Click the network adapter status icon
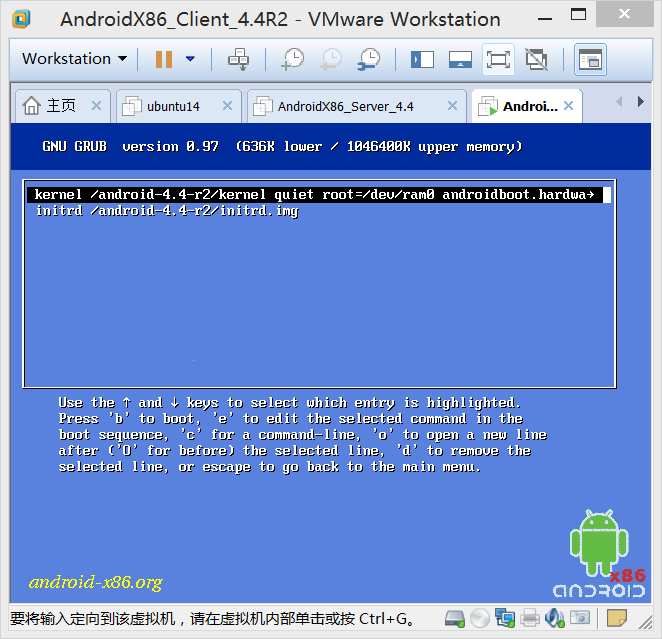Screen dimensions: 662x639 505,618
